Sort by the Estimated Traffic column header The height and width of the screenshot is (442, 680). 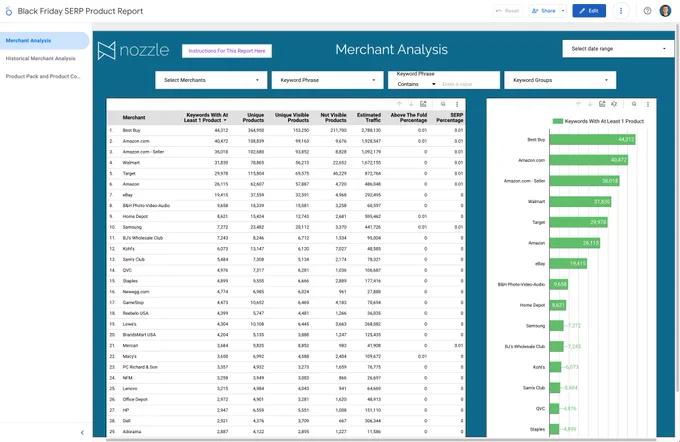[369, 117]
